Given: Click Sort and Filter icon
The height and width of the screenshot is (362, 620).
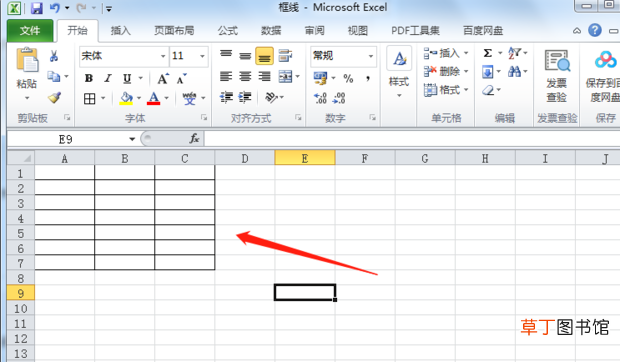Looking at the screenshot, I should tap(514, 53).
